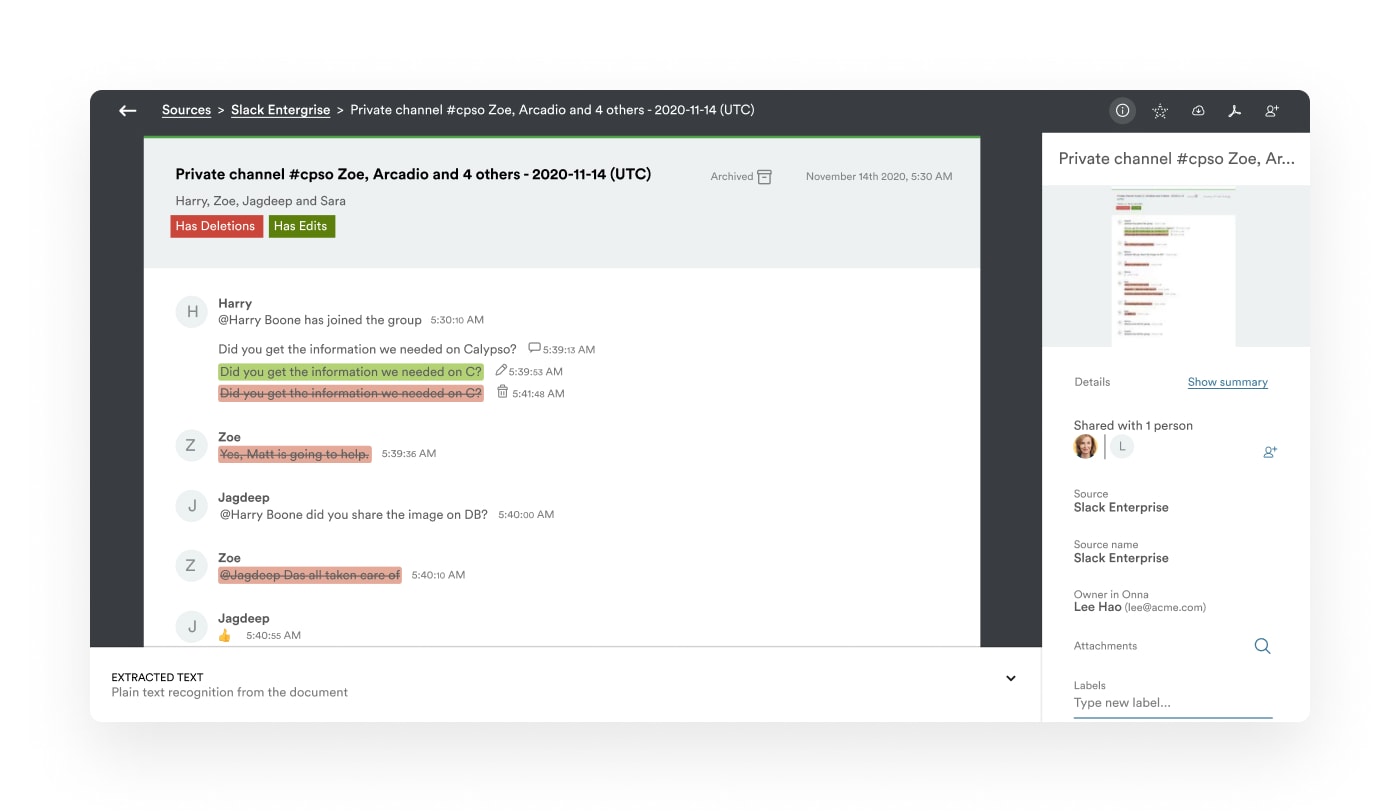1400x812 pixels.
Task: Download document via cloud icon
Action: point(1198,111)
